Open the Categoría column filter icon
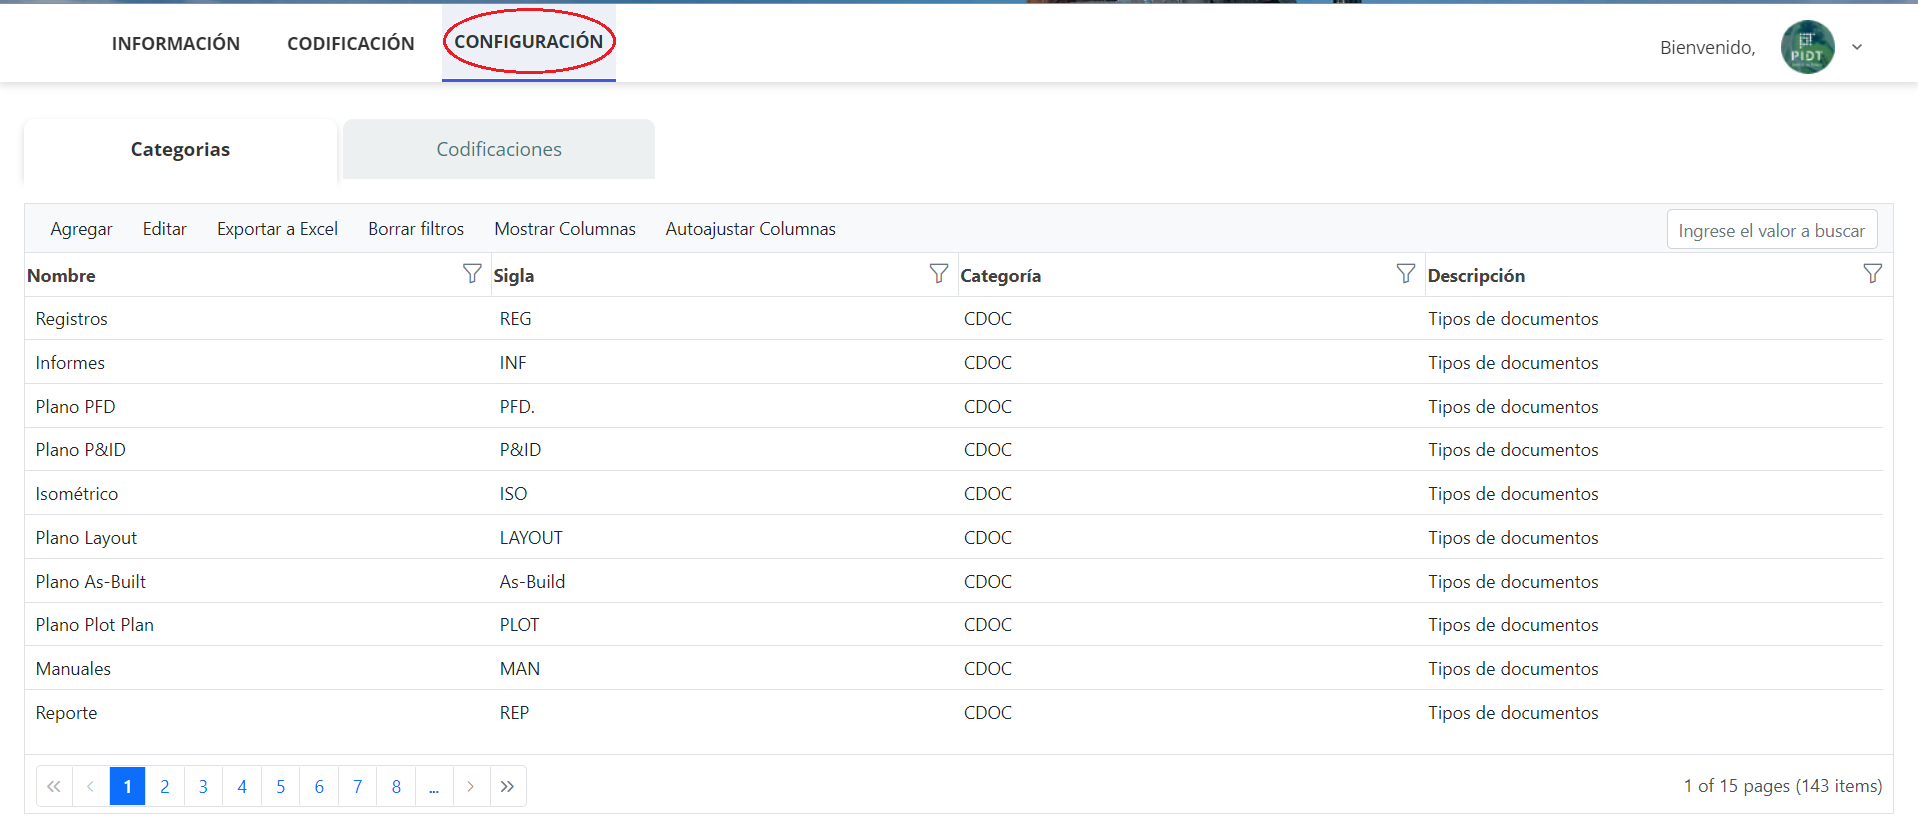 [1405, 274]
